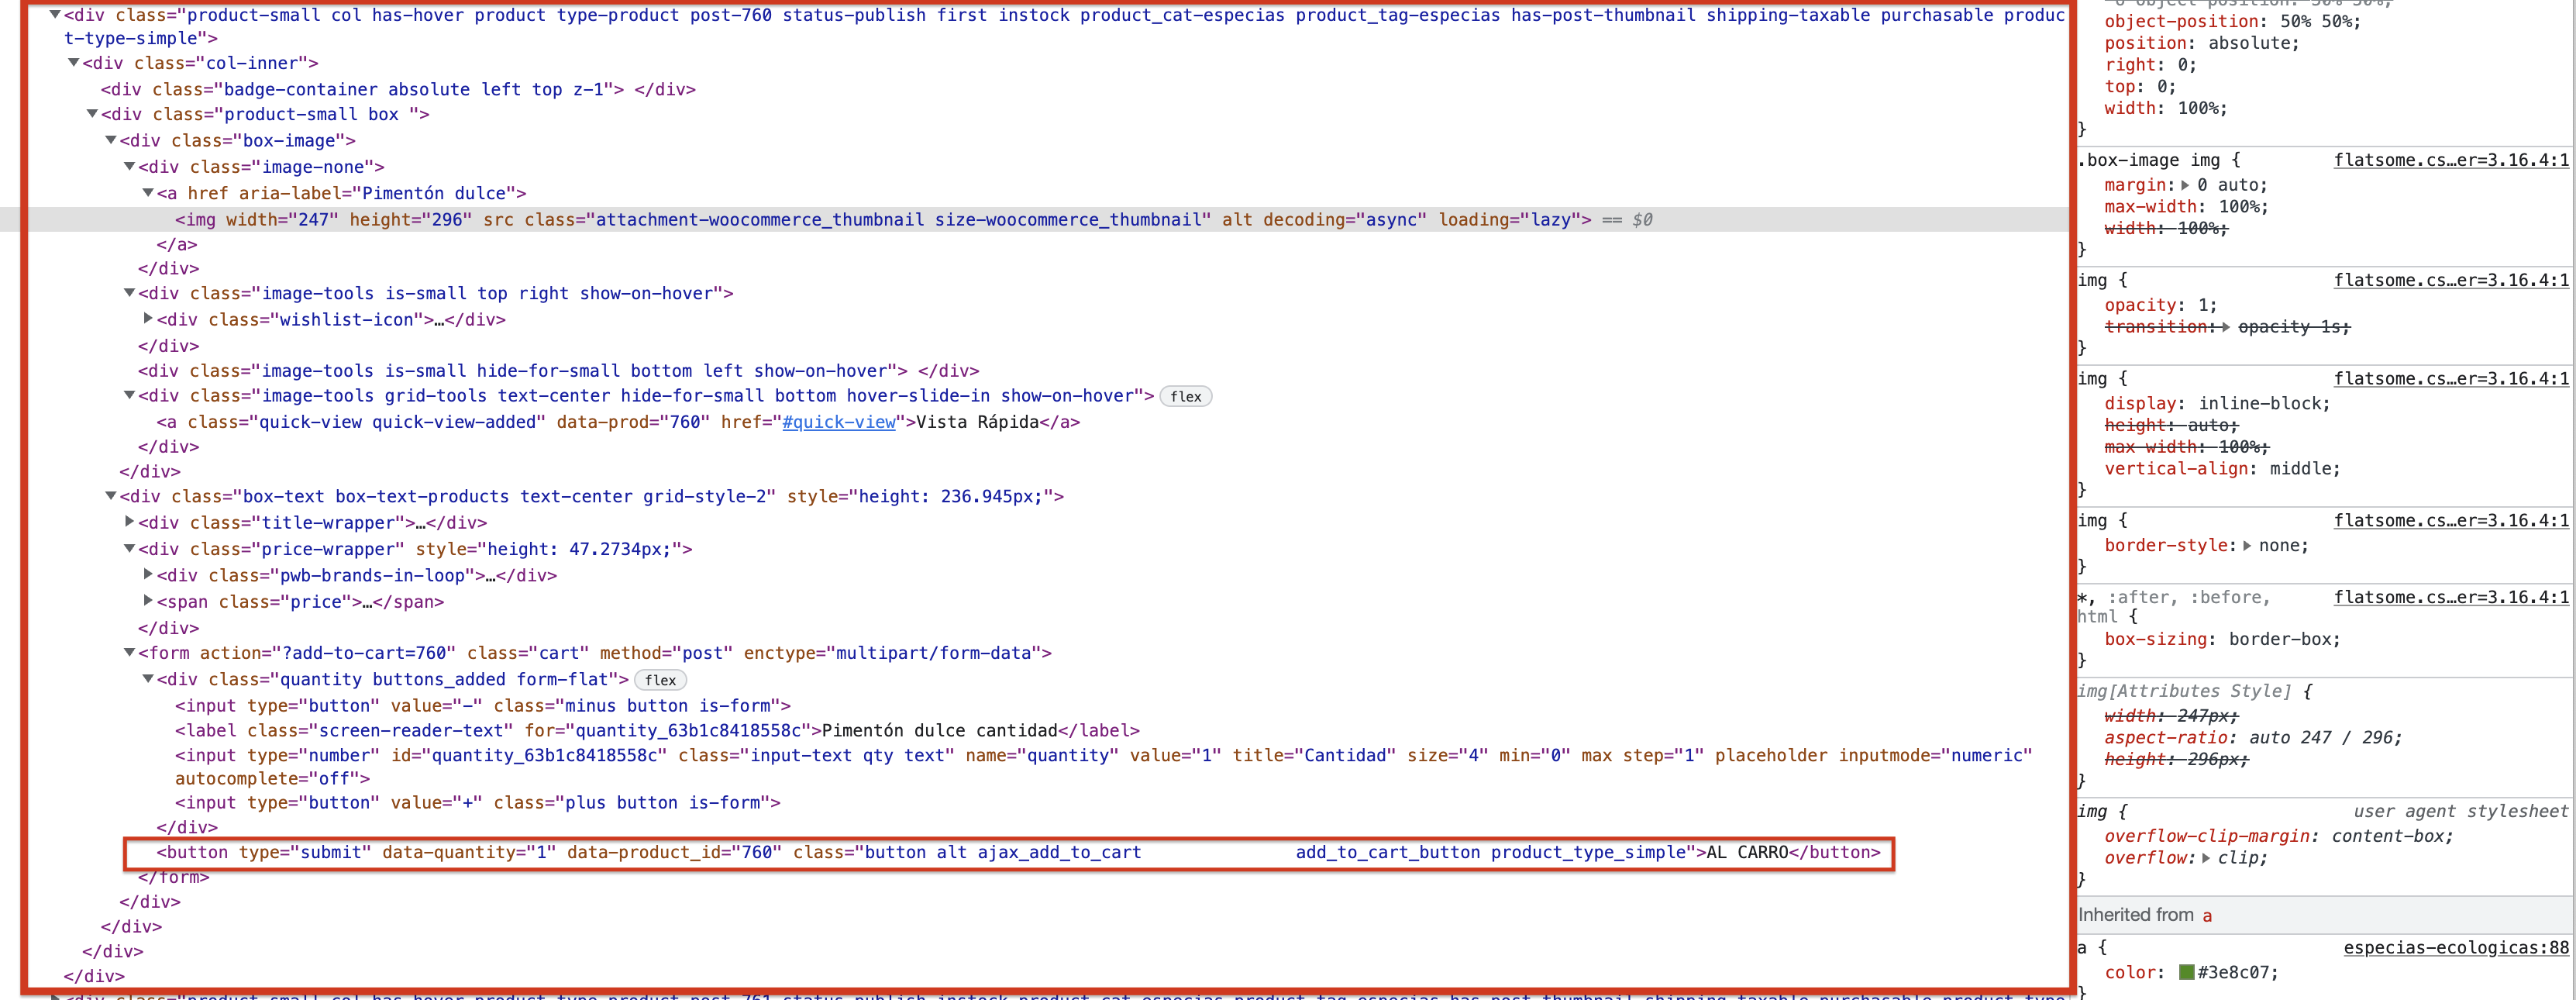Expand the border-style shorthand triangle
This screenshot has height=1000, width=2576.
[2247, 546]
